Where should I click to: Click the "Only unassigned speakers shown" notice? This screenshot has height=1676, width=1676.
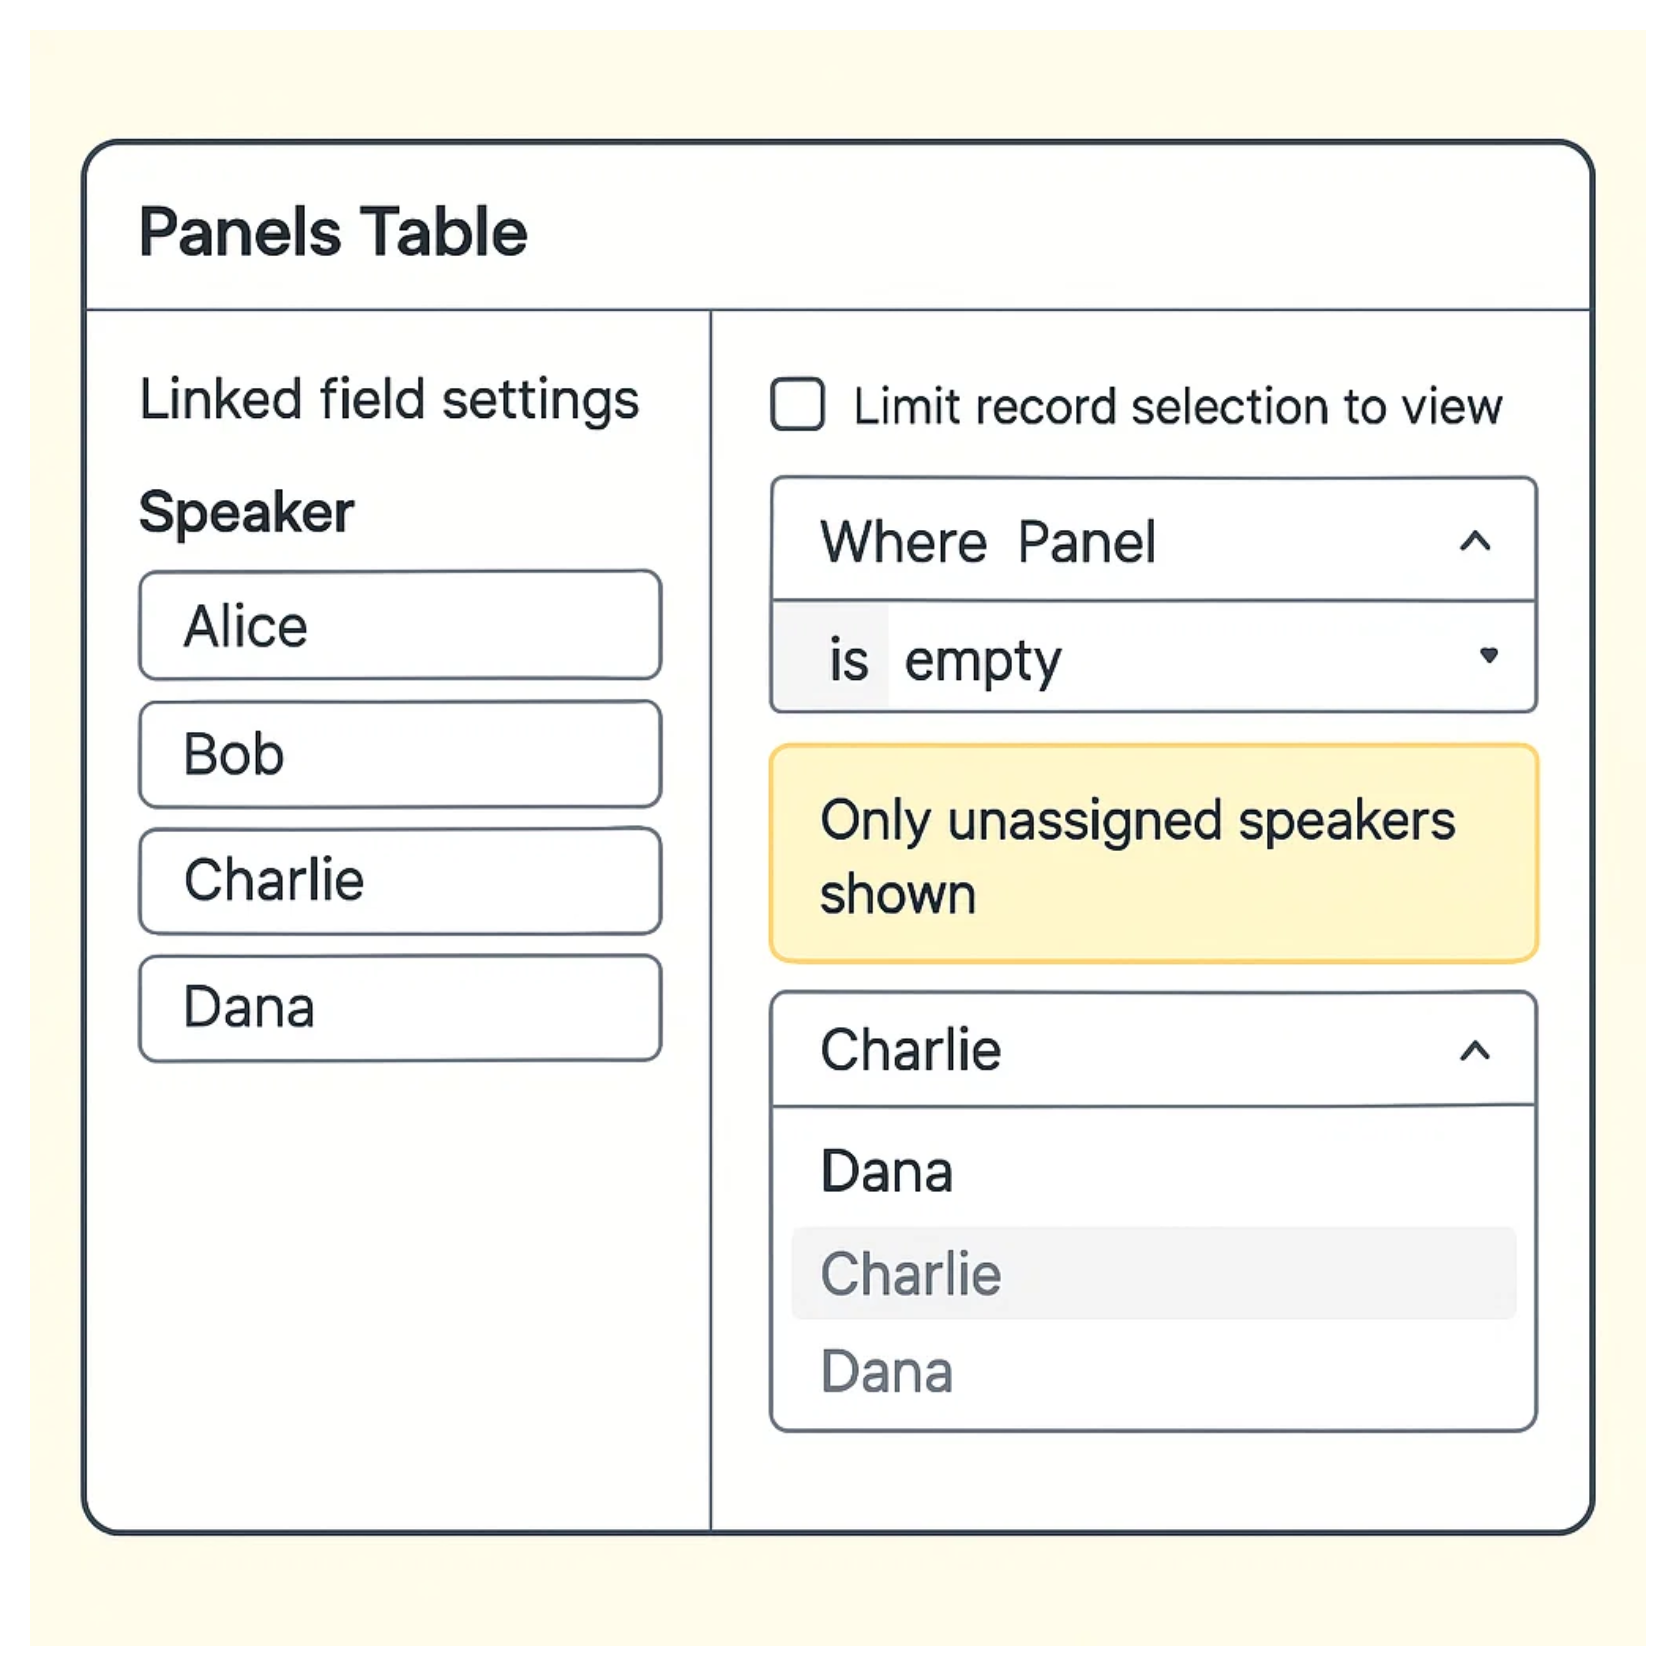1153,854
